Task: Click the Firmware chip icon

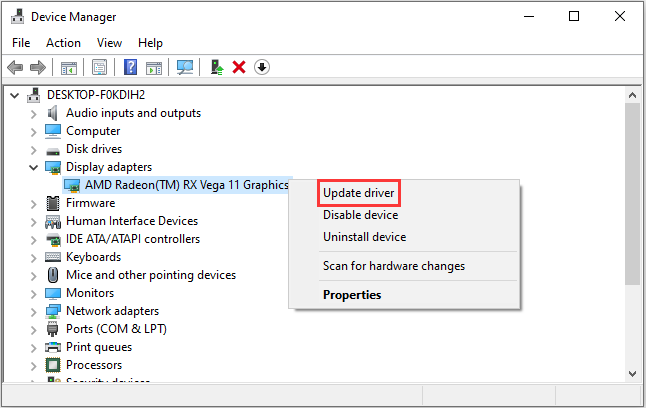Action: click(x=53, y=203)
